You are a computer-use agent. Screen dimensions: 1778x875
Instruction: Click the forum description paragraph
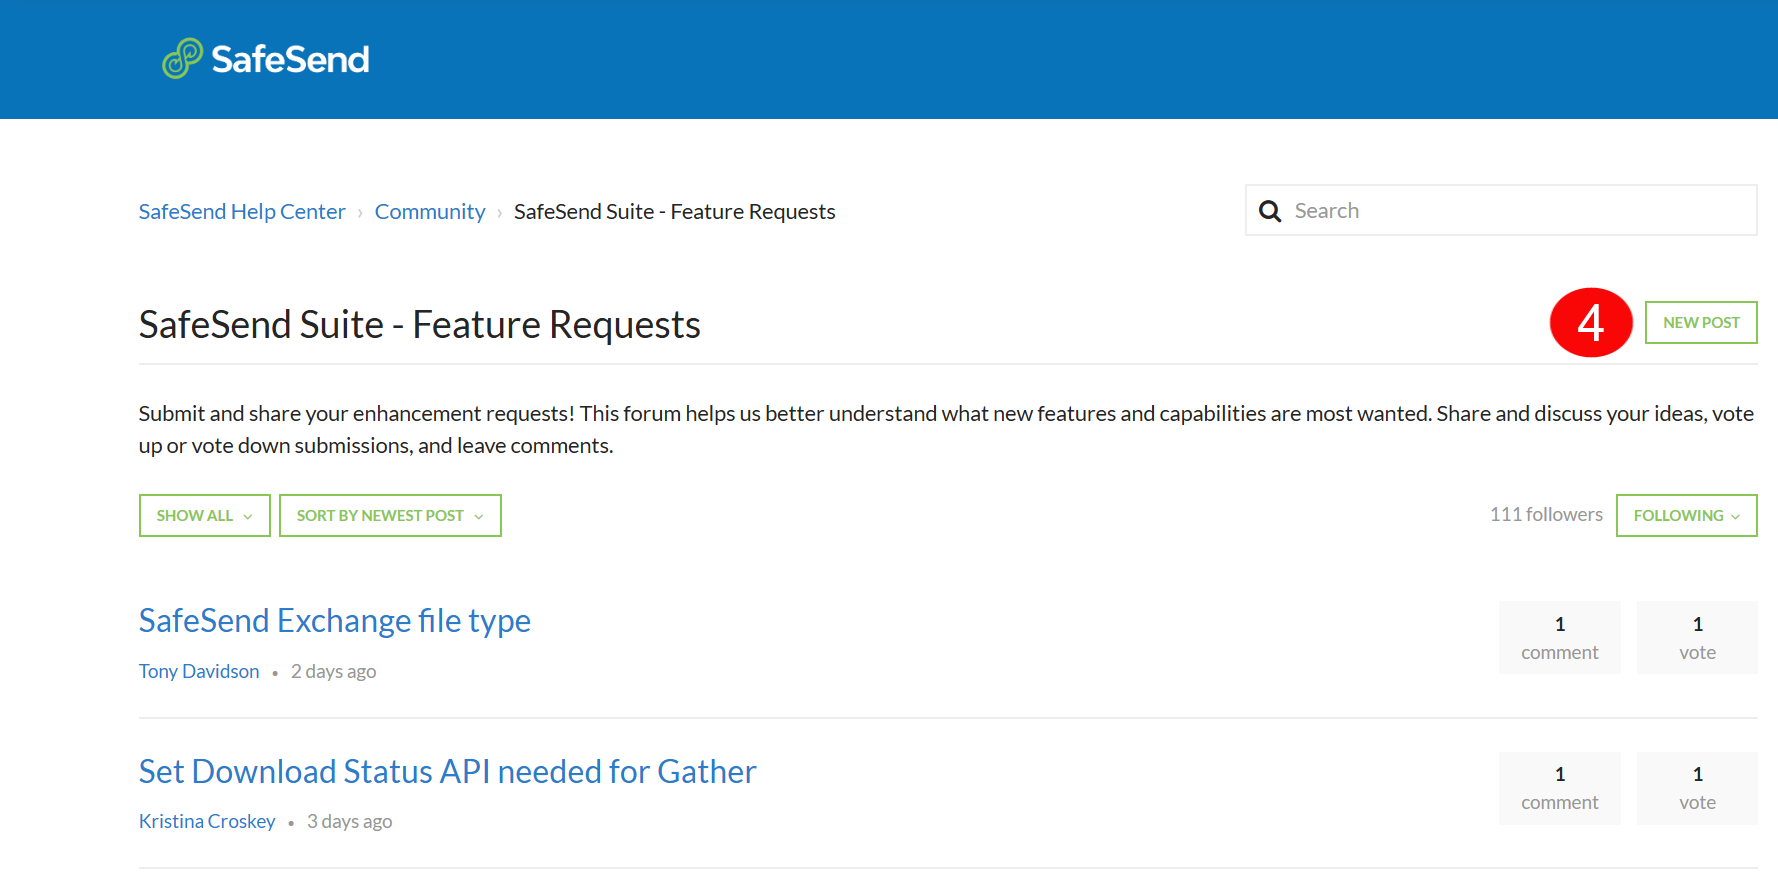pyautogui.click(x=946, y=430)
